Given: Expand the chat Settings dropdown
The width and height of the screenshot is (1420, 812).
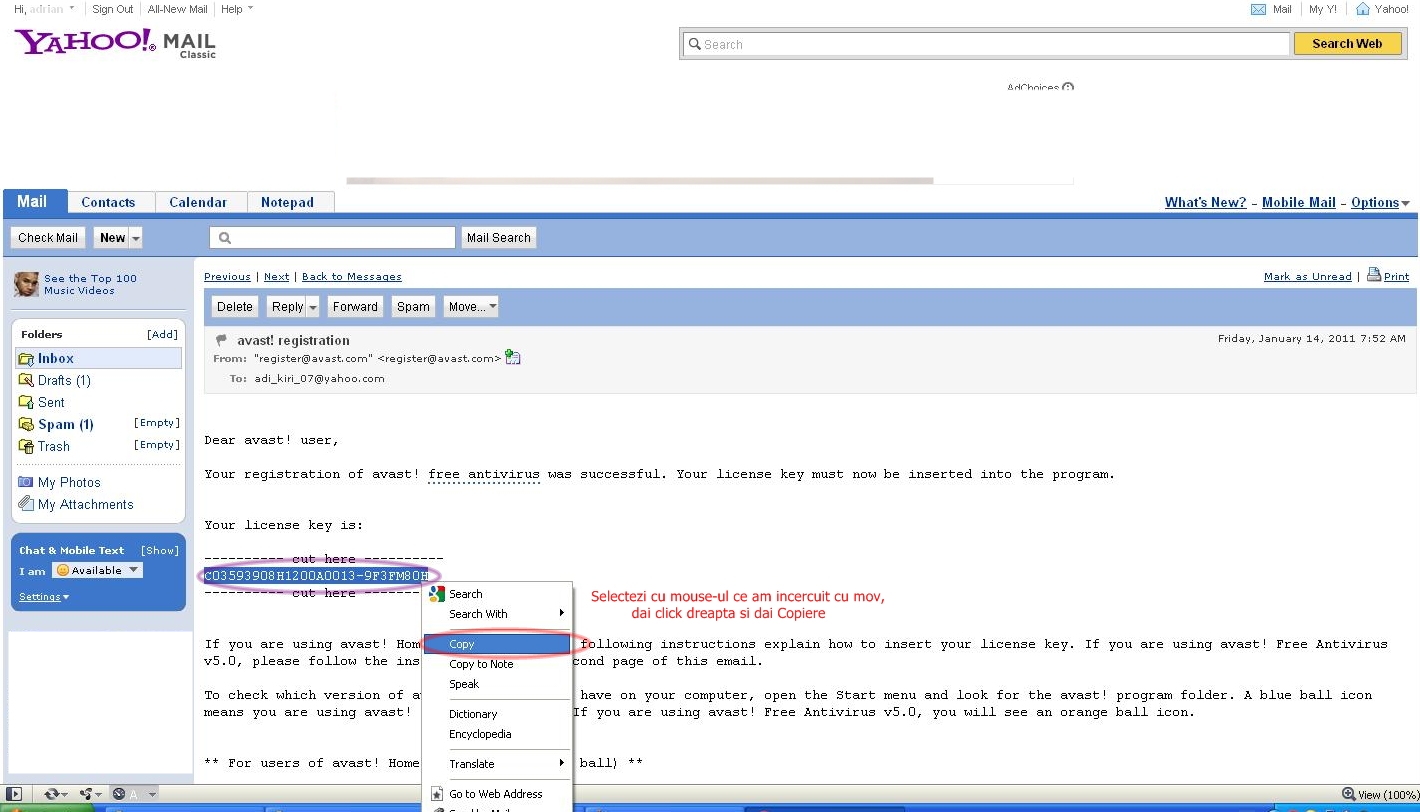Looking at the screenshot, I should click(x=44, y=597).
